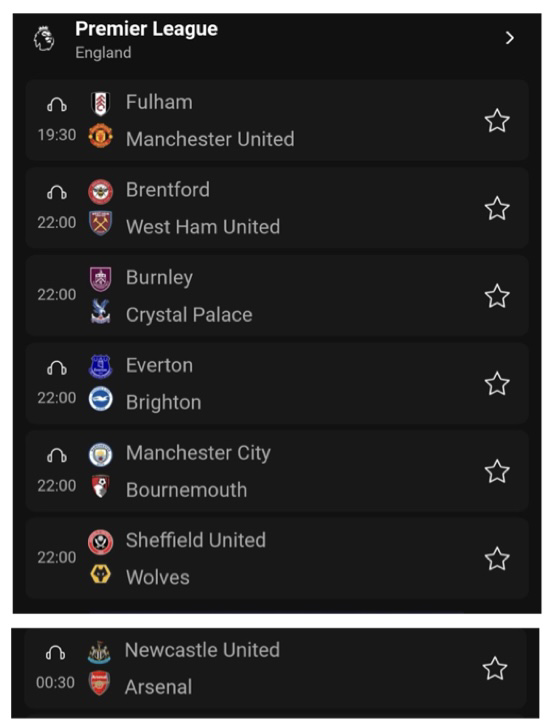The height and width of the screenshot is (725, 551).
Task: Select the headphones icon for Newcastle vs Arsenal
Action: click(x=55, y=653)
